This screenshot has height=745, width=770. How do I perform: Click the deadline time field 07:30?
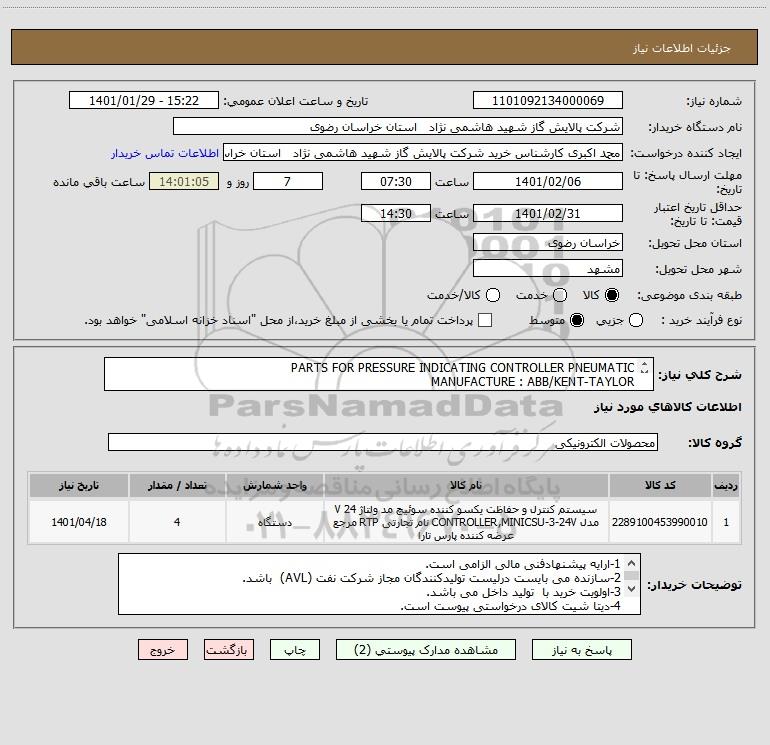pyautogui.click(x=396, y=181)
